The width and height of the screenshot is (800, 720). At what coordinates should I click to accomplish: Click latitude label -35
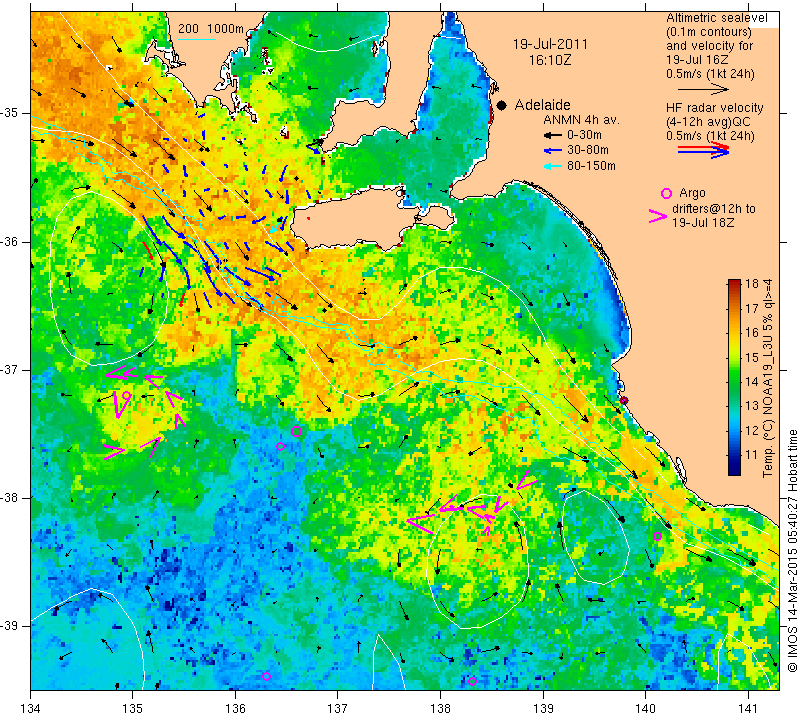click(x=10, y=113)
